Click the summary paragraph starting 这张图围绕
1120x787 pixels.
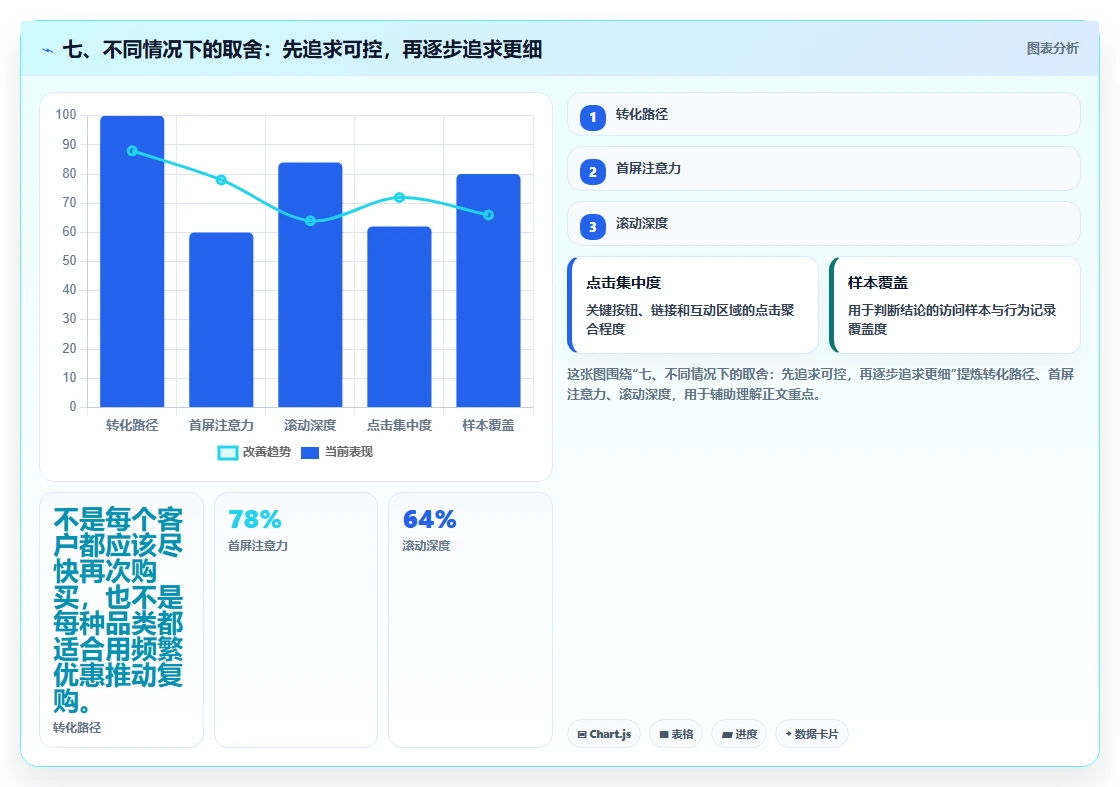[x=821, y=384]
